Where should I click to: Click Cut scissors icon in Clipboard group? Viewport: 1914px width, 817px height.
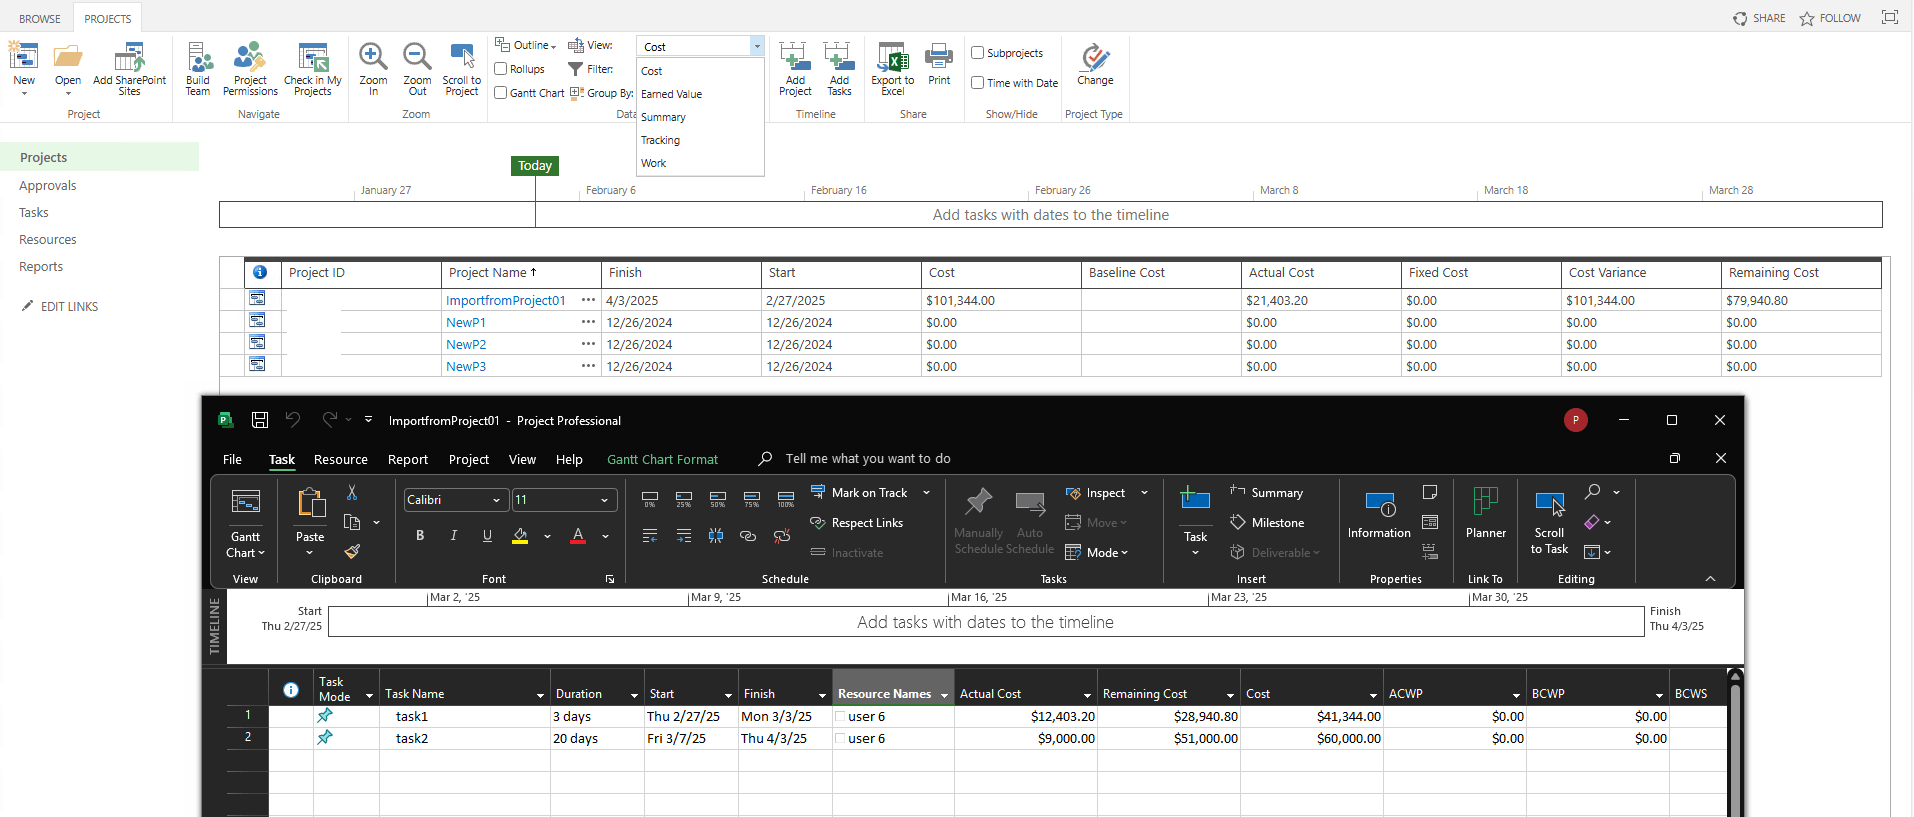click(x=352, y=493)
